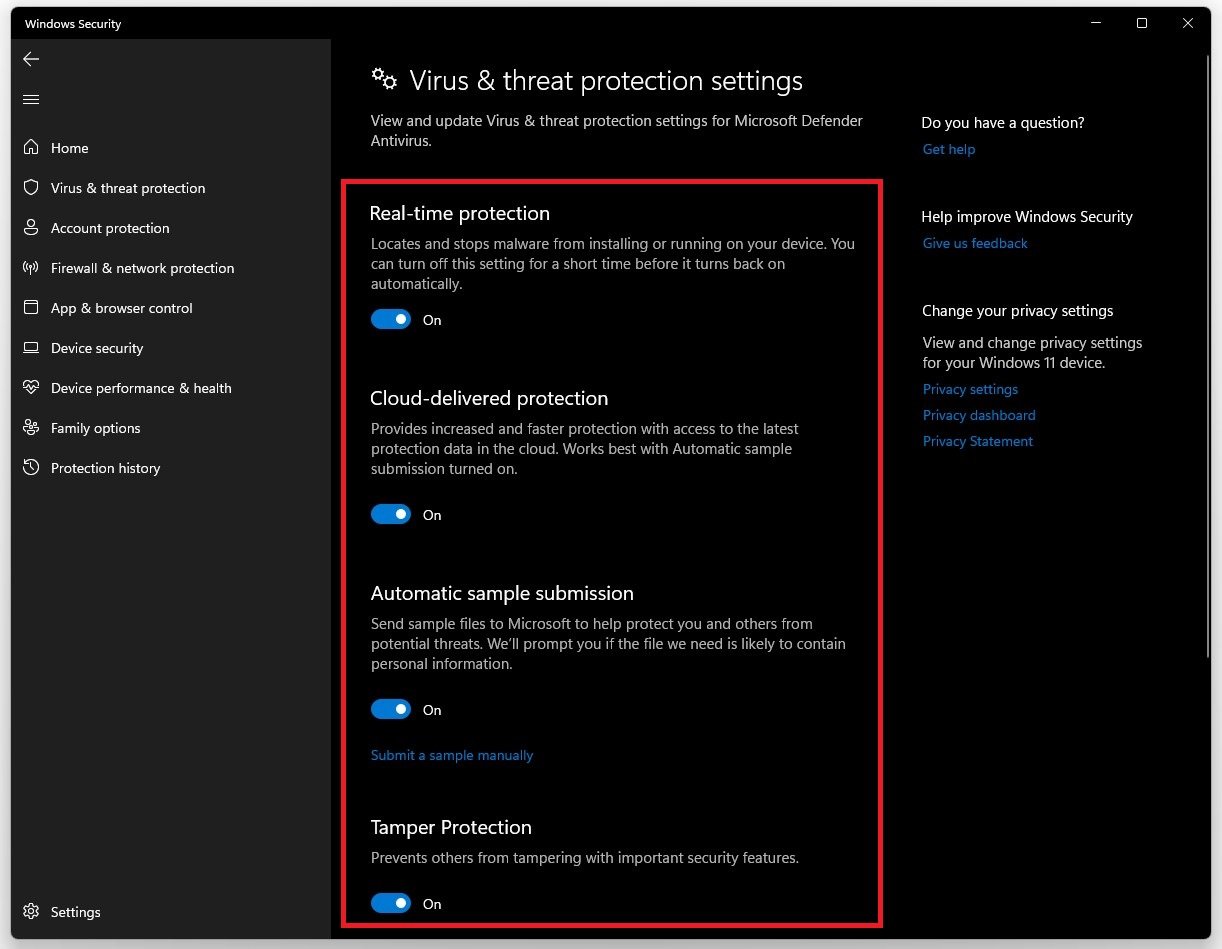Click the Account protection person icon
Image resolution: width=1222 pixels, height=949 pixels.
point(31,228)
